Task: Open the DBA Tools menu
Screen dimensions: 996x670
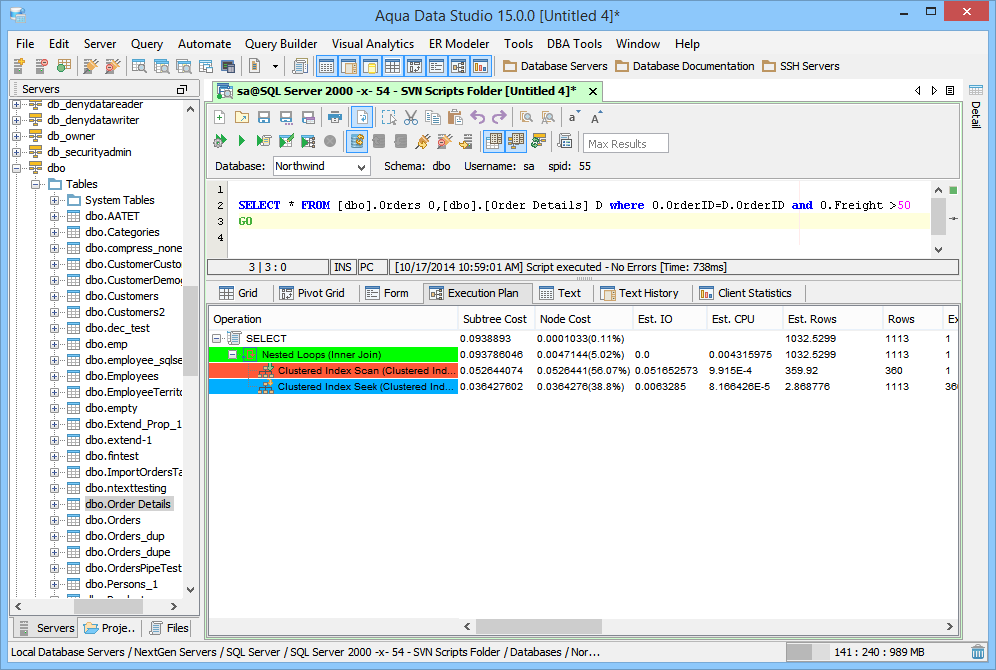Action: coord(574,44)
